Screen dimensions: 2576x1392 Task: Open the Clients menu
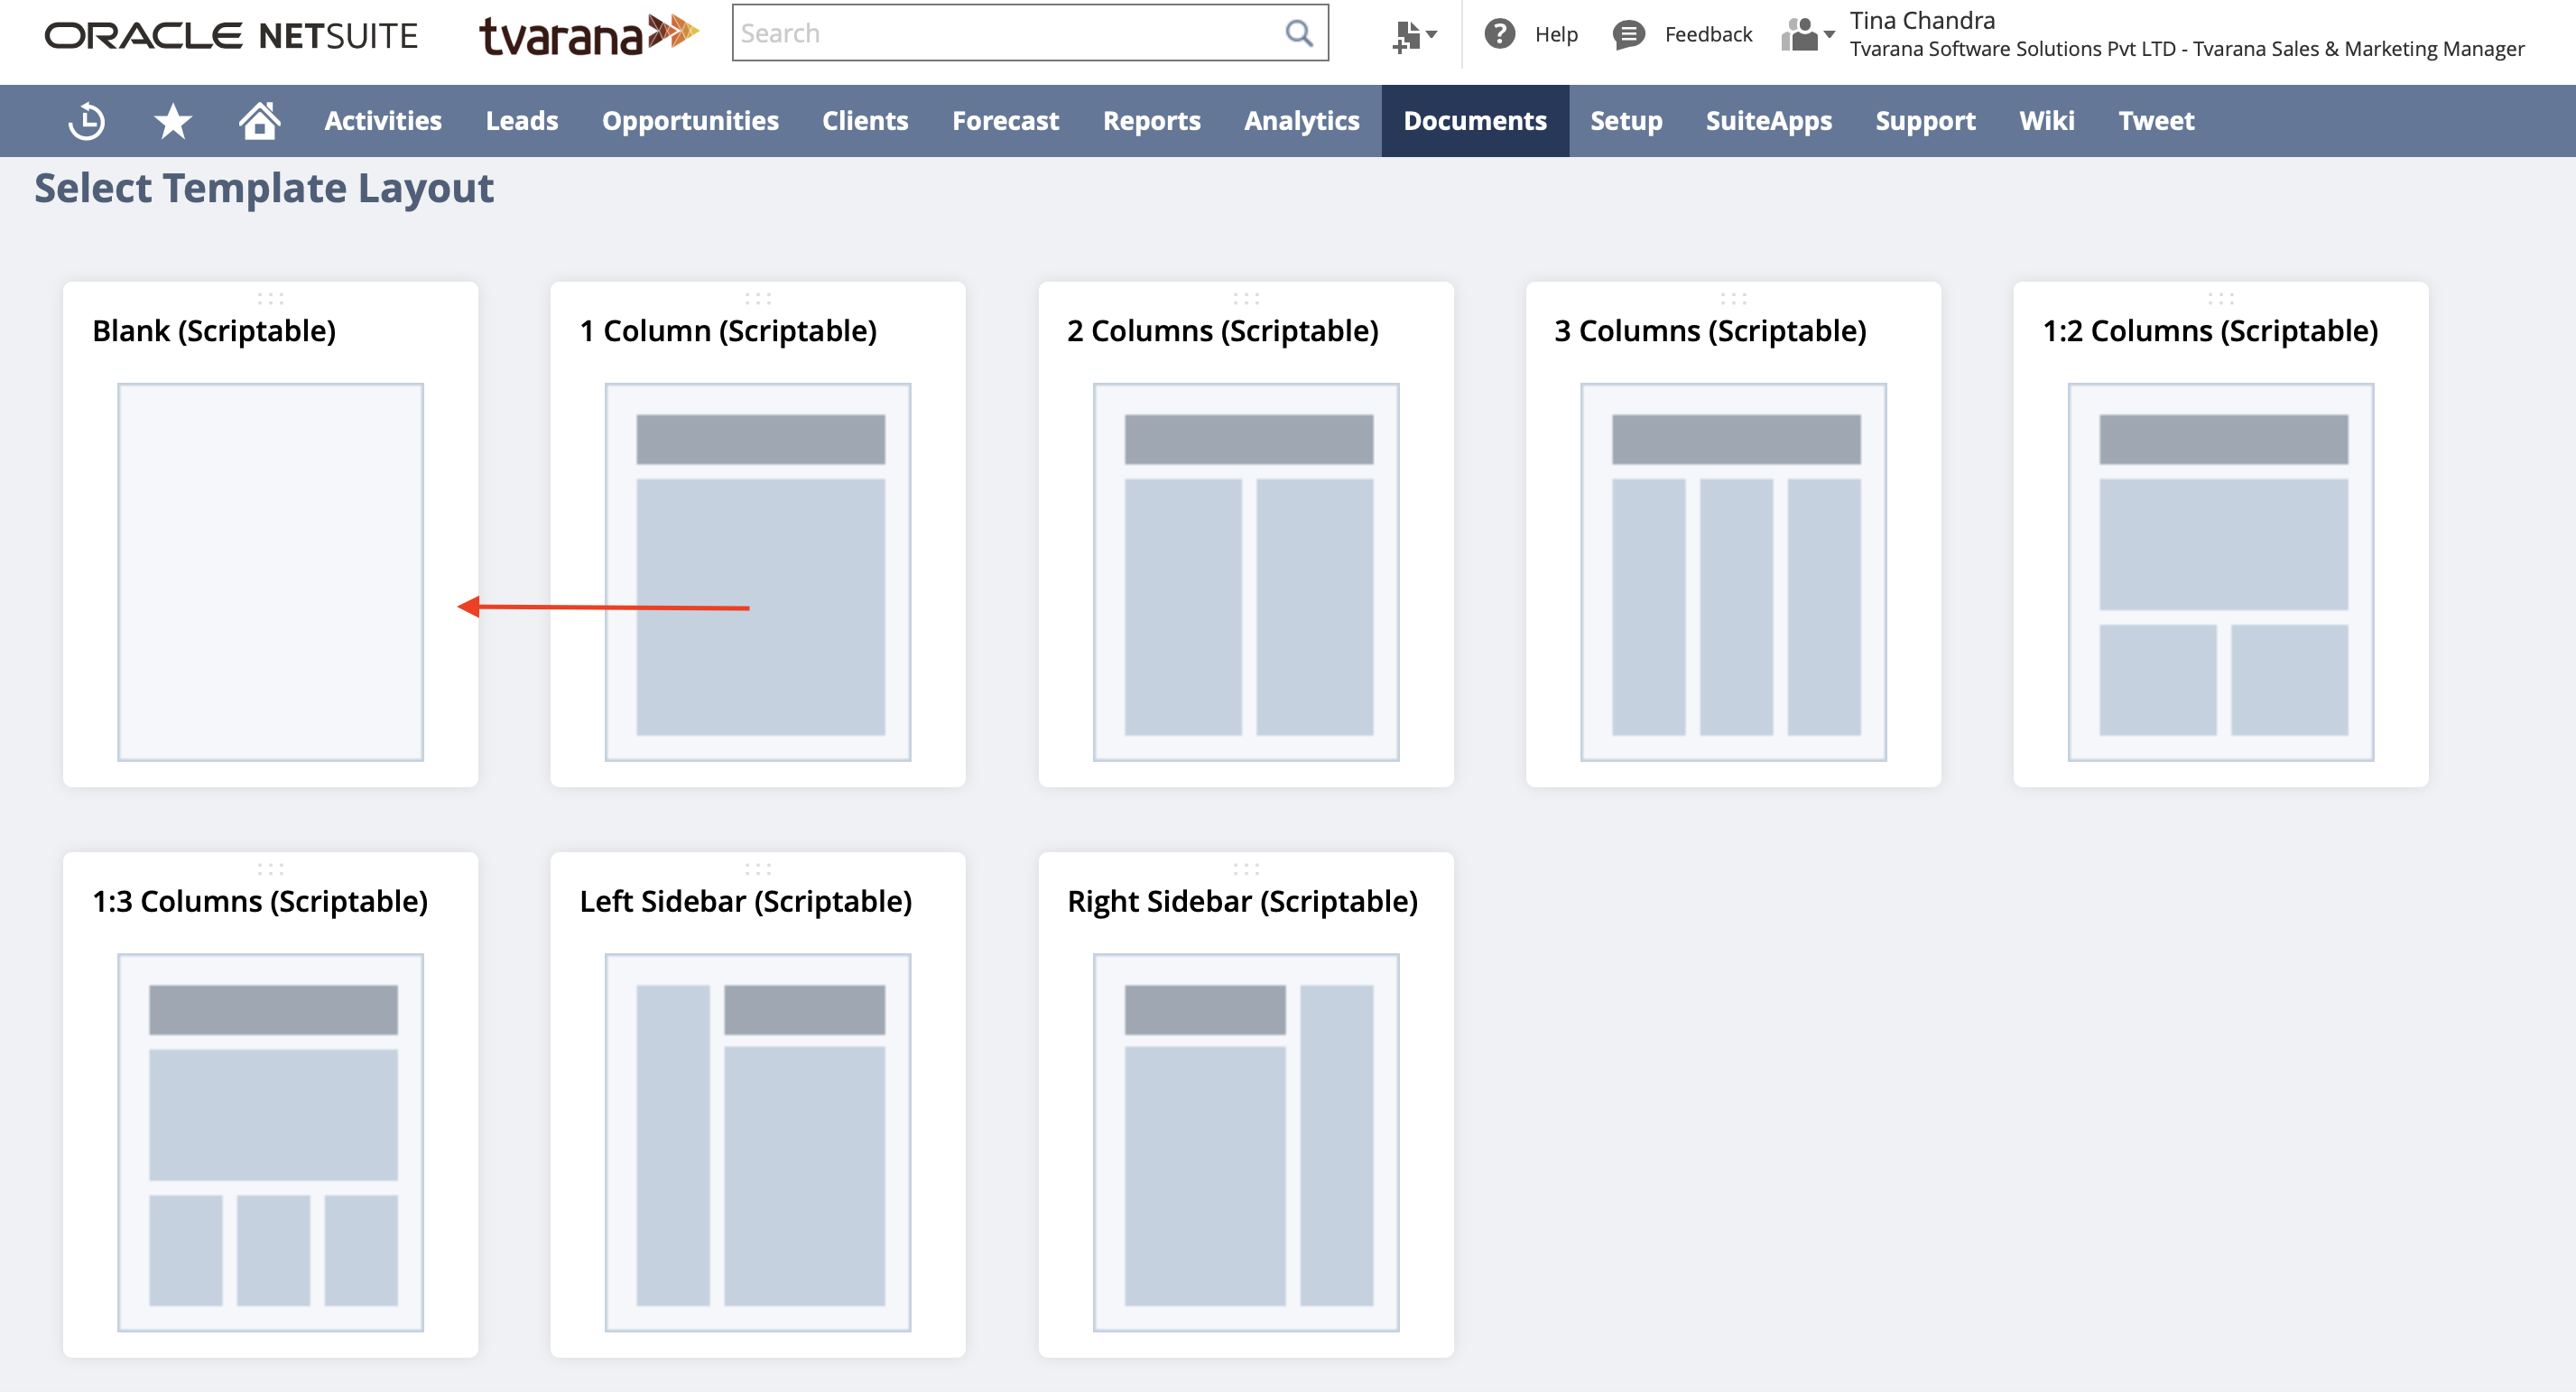[865, 121]
